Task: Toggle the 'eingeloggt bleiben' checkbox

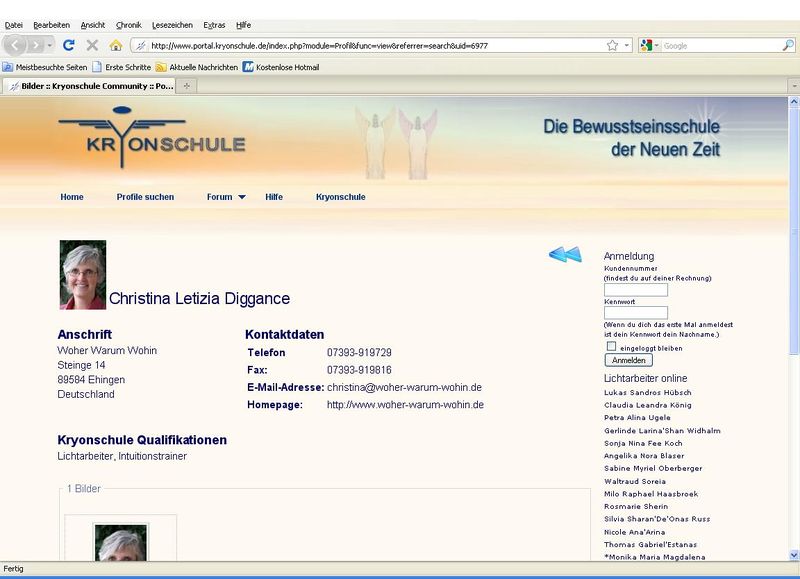Action: (x=611, y=346)
